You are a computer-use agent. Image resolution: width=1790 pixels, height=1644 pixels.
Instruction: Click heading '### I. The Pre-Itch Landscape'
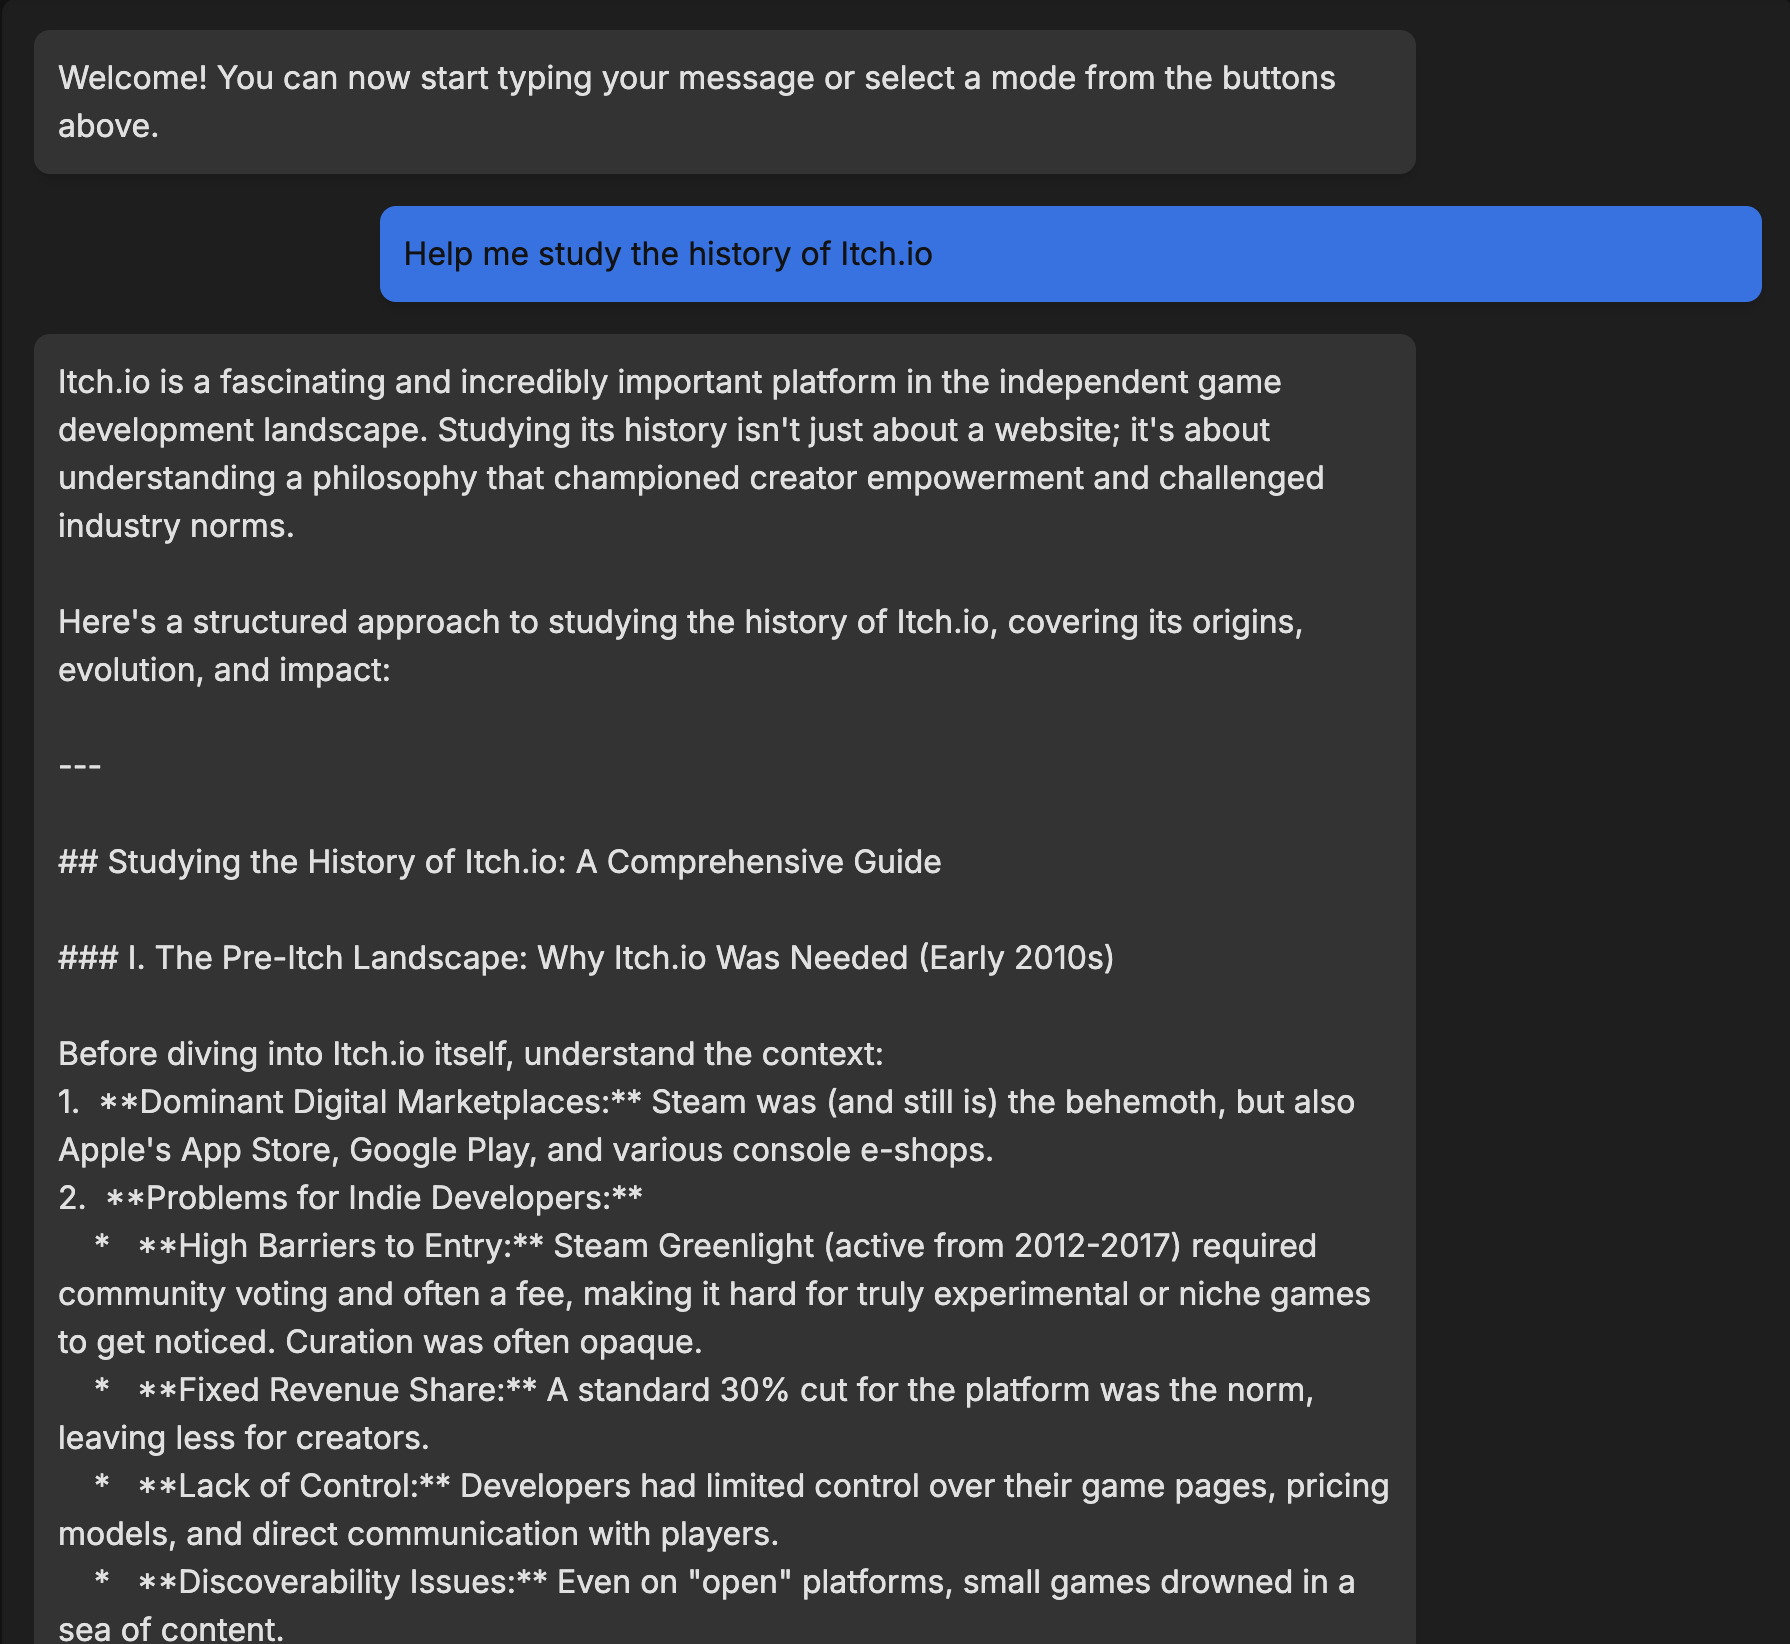pos(585,958)
